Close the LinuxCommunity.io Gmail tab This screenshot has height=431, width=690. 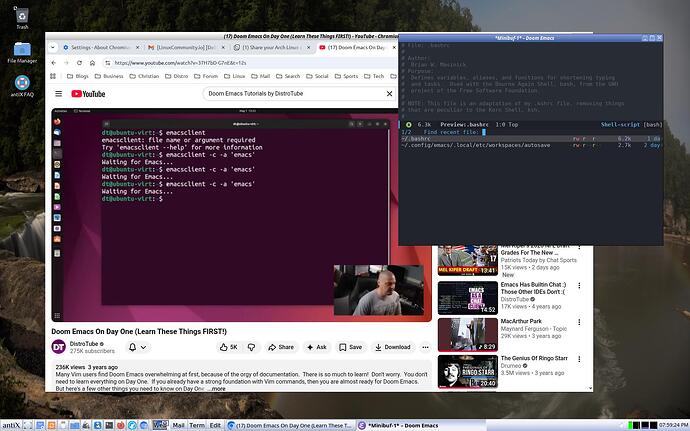[223, 47]
